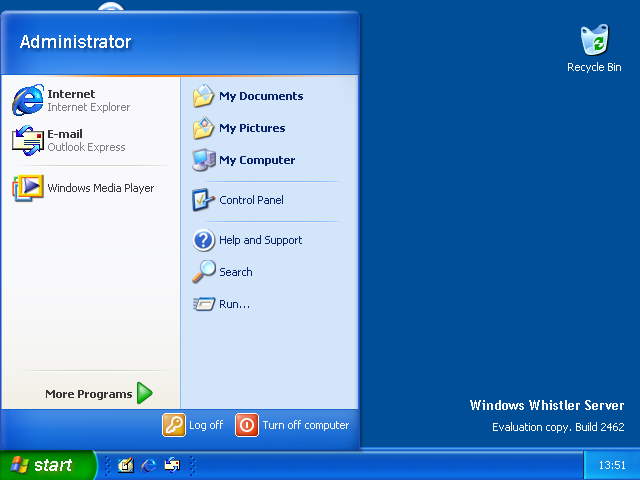Viewport: 640px width, 480px height.
Task: Click the Log off key icon
Action: point(174,425)
